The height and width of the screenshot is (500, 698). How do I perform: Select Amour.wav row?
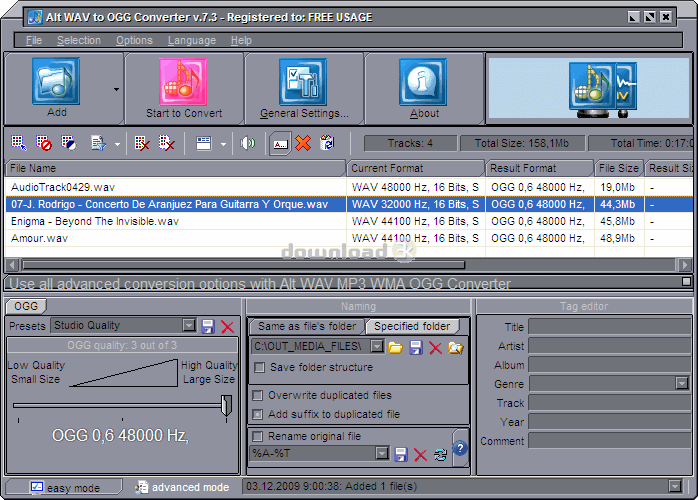coord(349,238)
